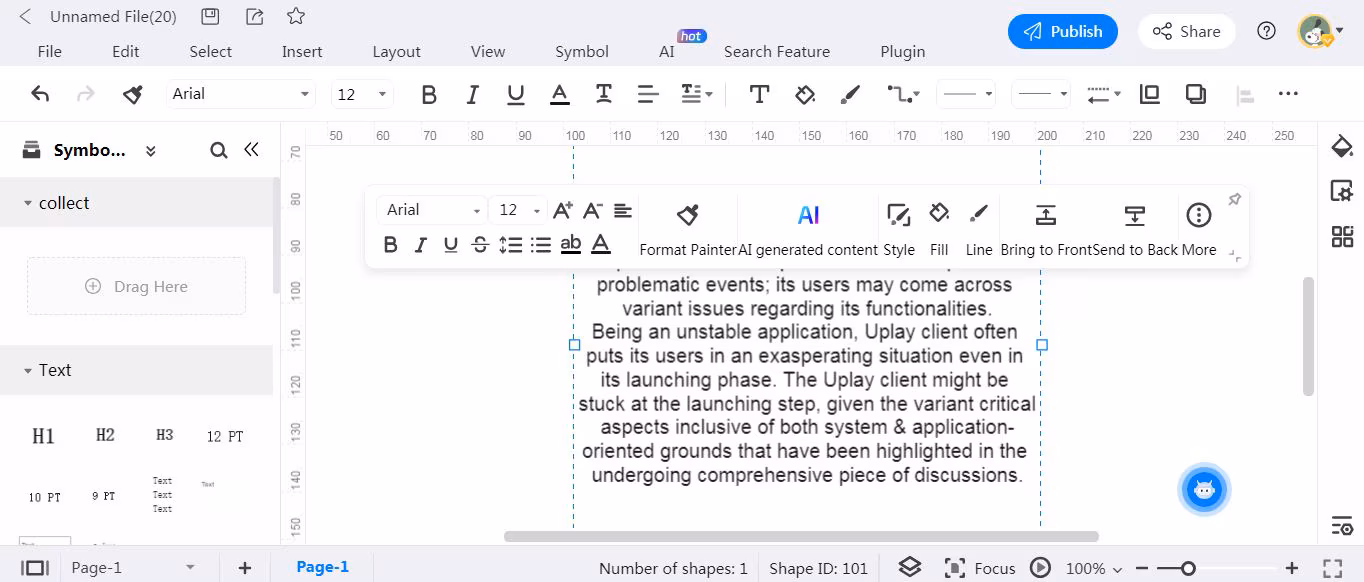The height and width of the screenshot is (582, 1364).
Task: Open the Symbol menu
Action: pos(582,51)
